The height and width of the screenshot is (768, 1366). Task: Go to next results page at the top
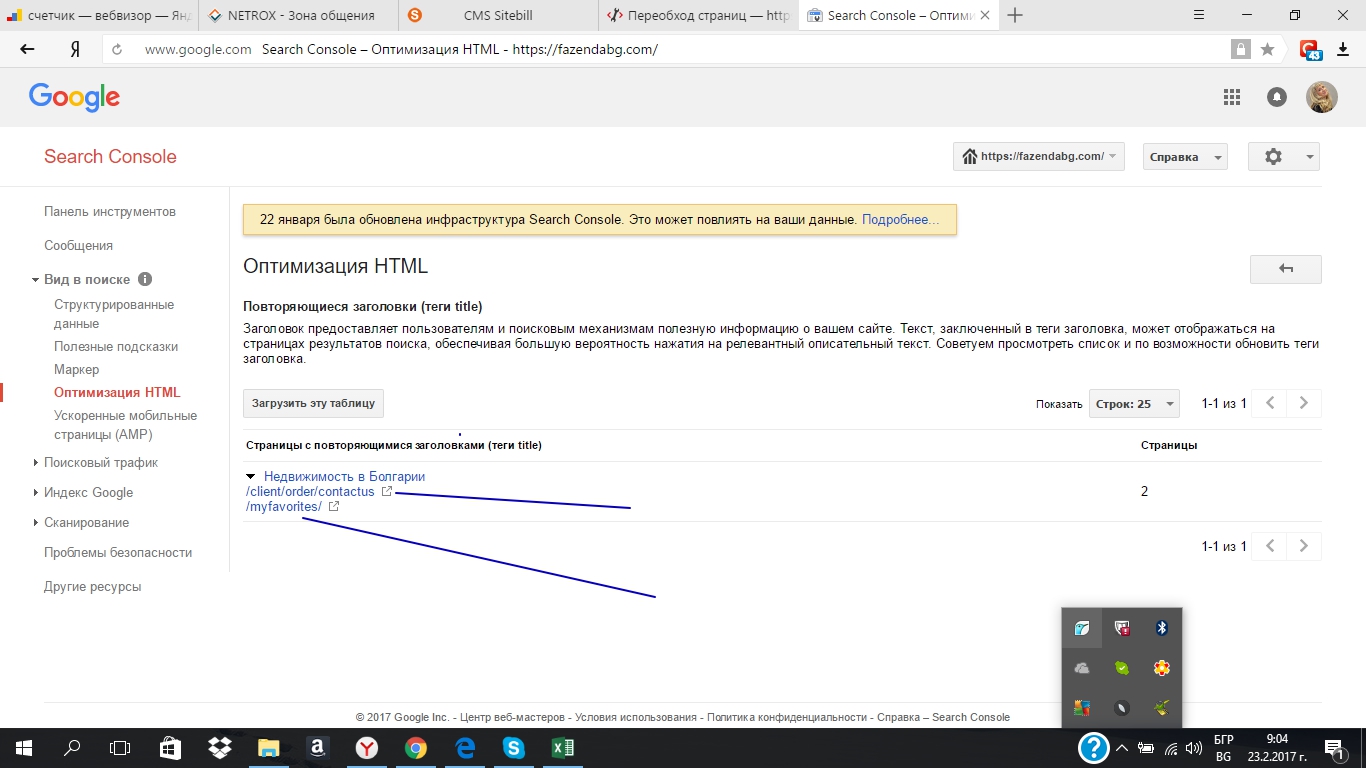[1304, 404]
